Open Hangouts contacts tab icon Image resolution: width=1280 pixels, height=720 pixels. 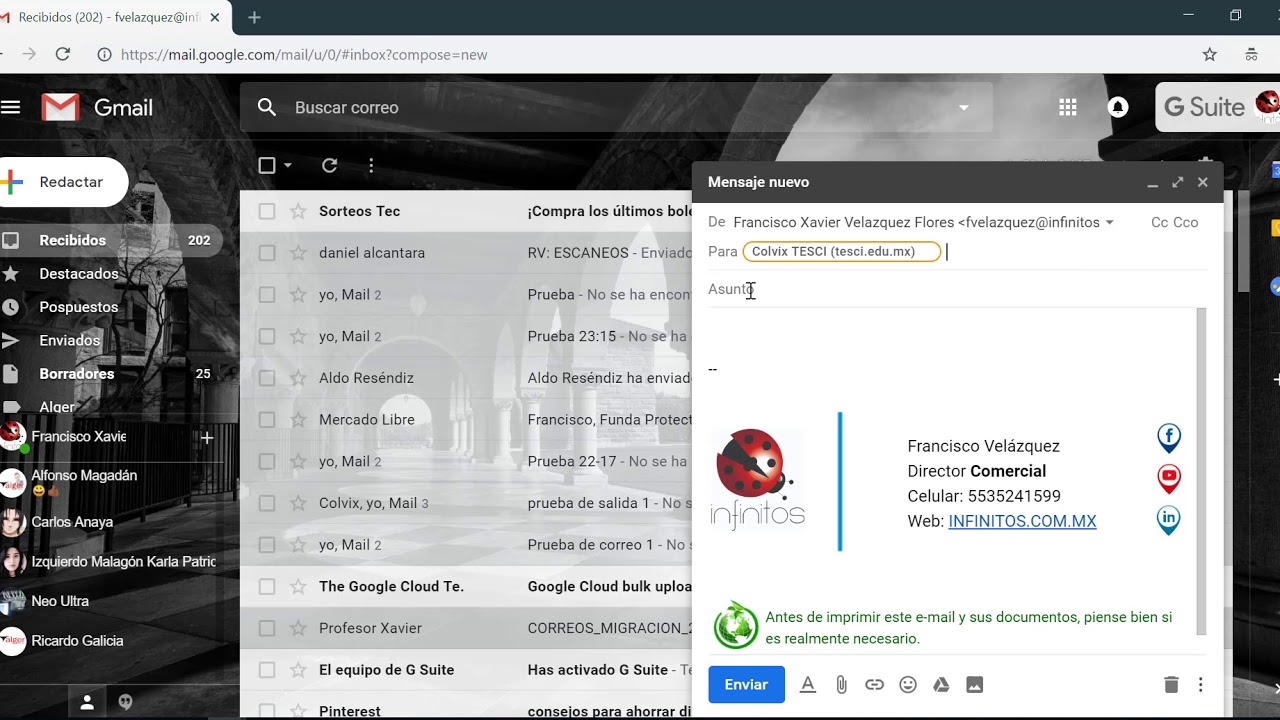point(87,702)
